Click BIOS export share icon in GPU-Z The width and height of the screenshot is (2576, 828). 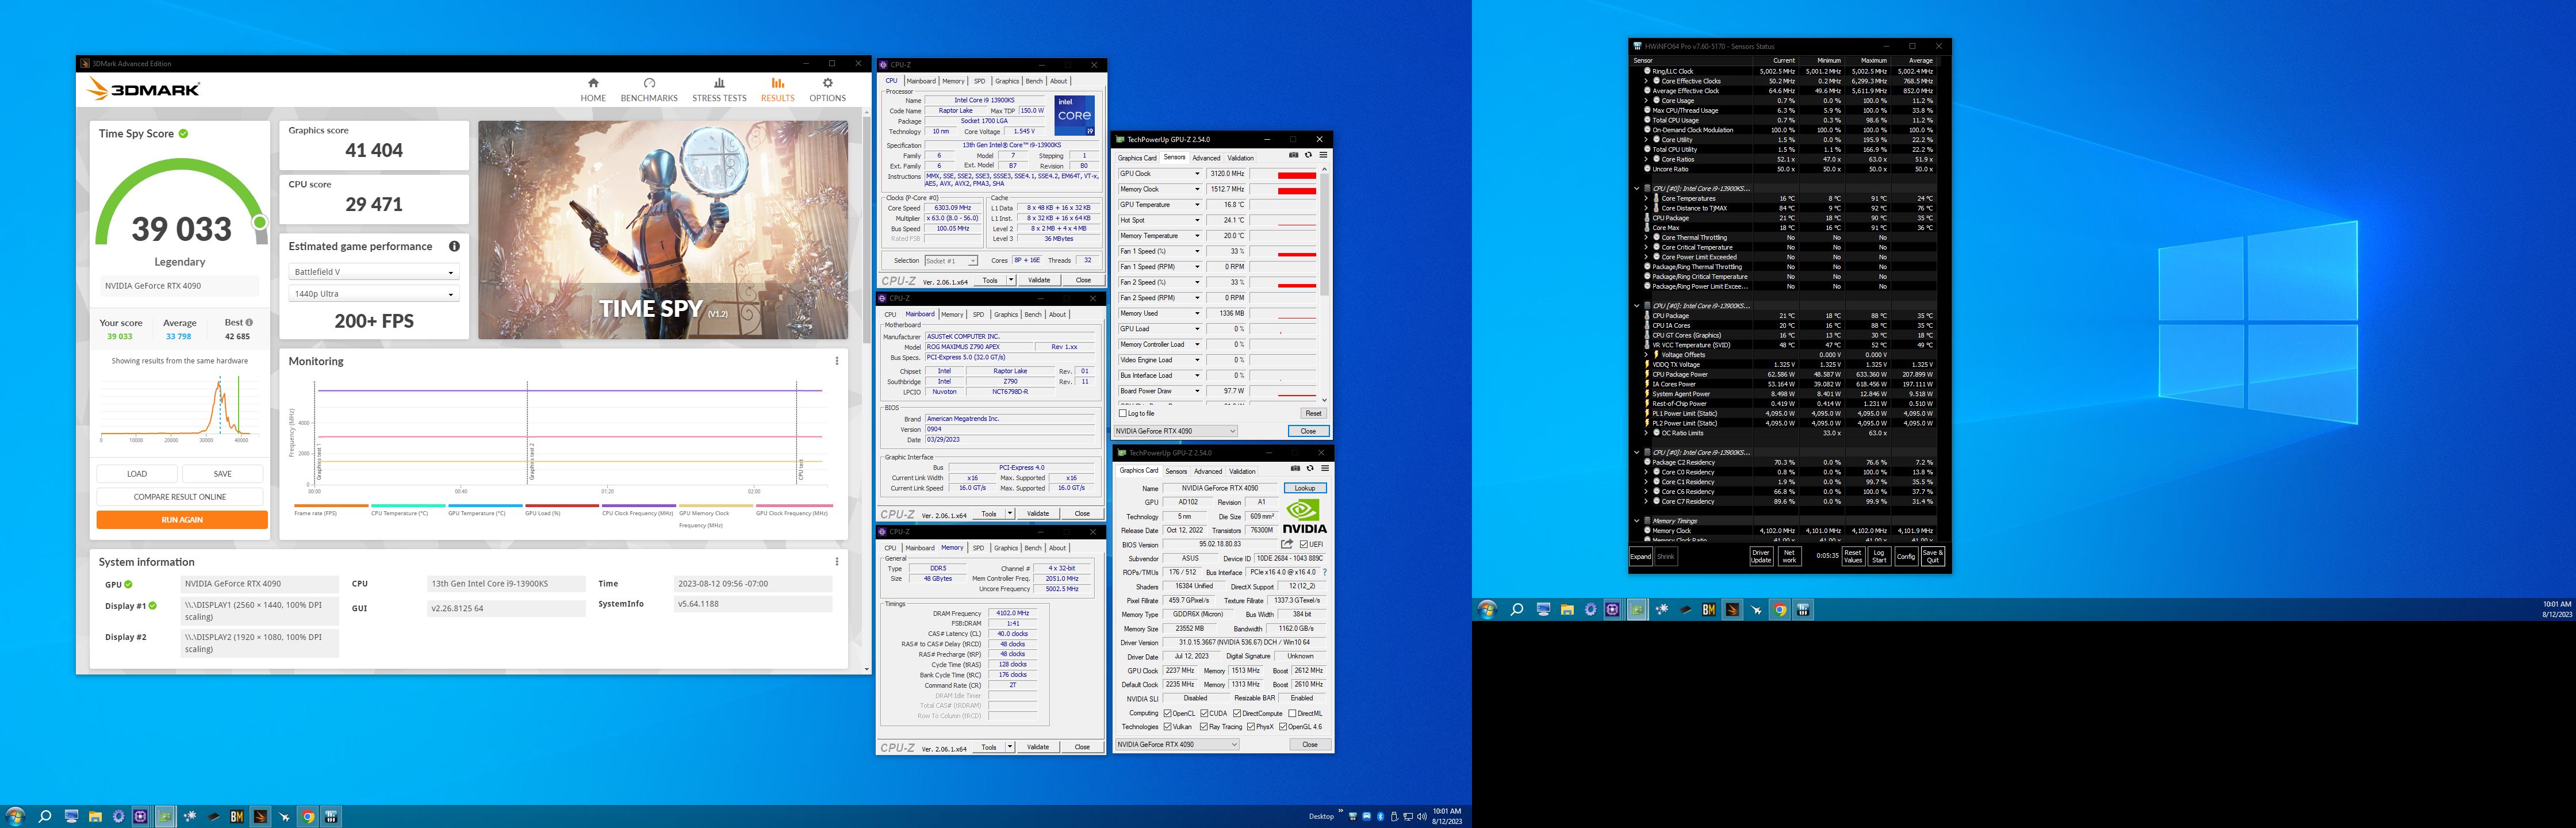[1287, 544]
